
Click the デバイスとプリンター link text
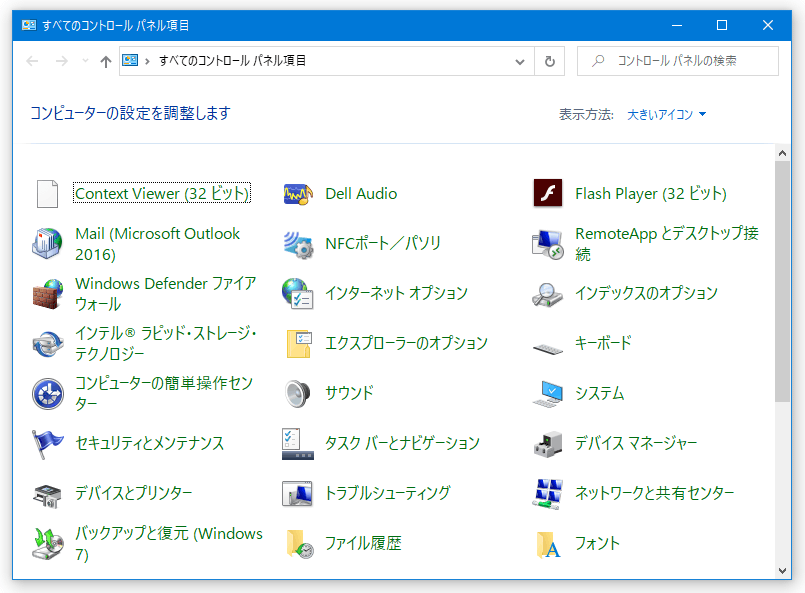coord(133,492)
